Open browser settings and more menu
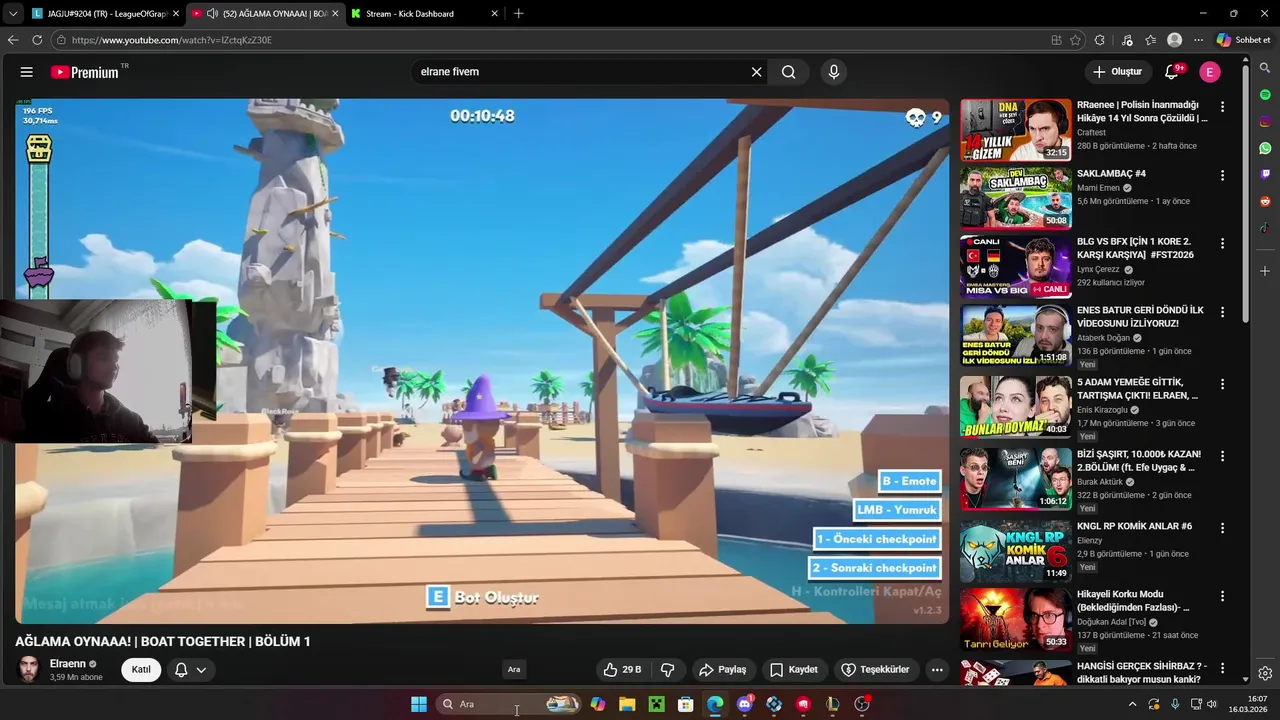Viewport: 1280px width, 720px height. [1198, 40]
